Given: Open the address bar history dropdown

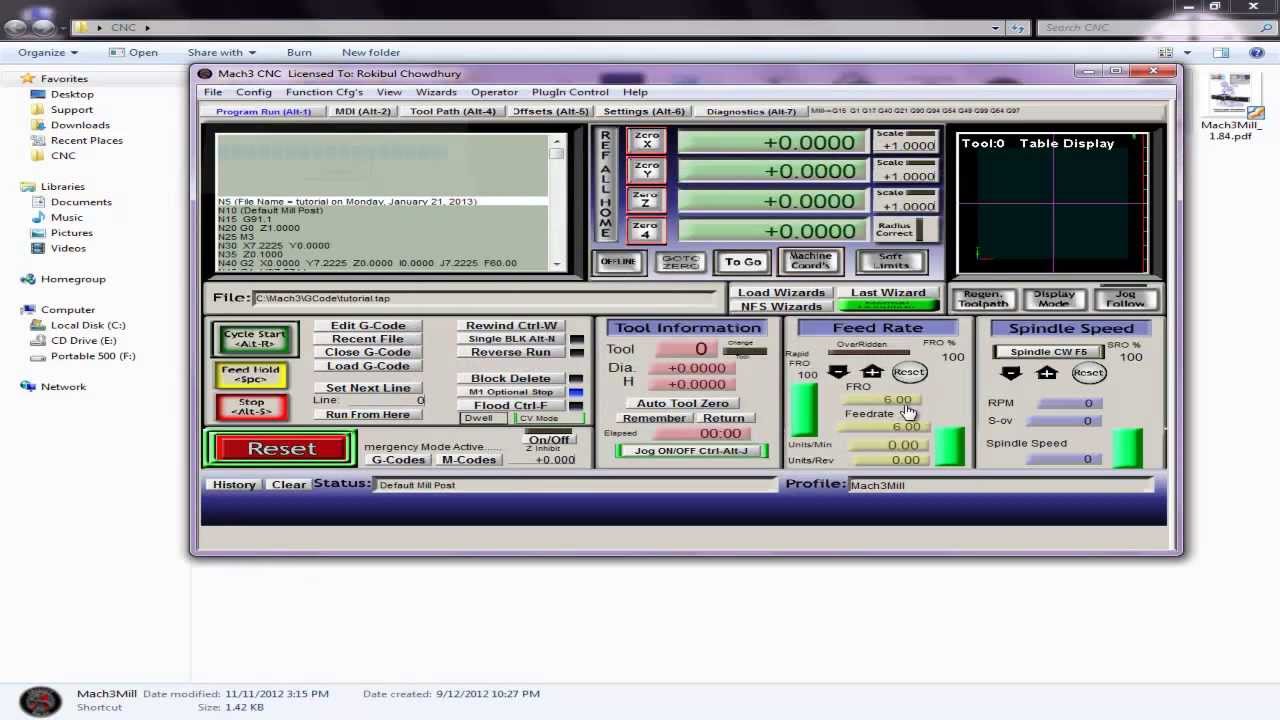Looking at the screenshot, I should pos(994,27).
